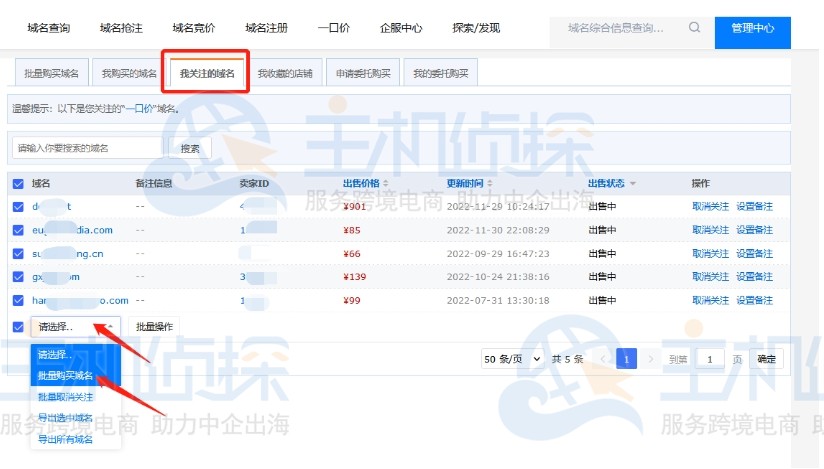The image size is (824, 469).
Task: Open the 我的委托购买 tab
Action: 440,73
